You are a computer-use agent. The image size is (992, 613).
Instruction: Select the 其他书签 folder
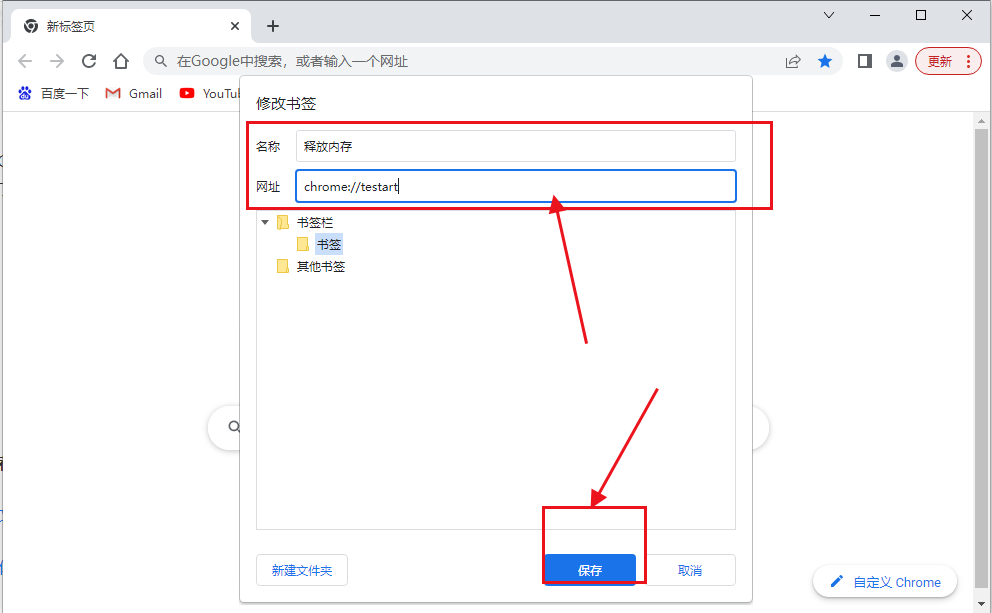tap(311, 266)
